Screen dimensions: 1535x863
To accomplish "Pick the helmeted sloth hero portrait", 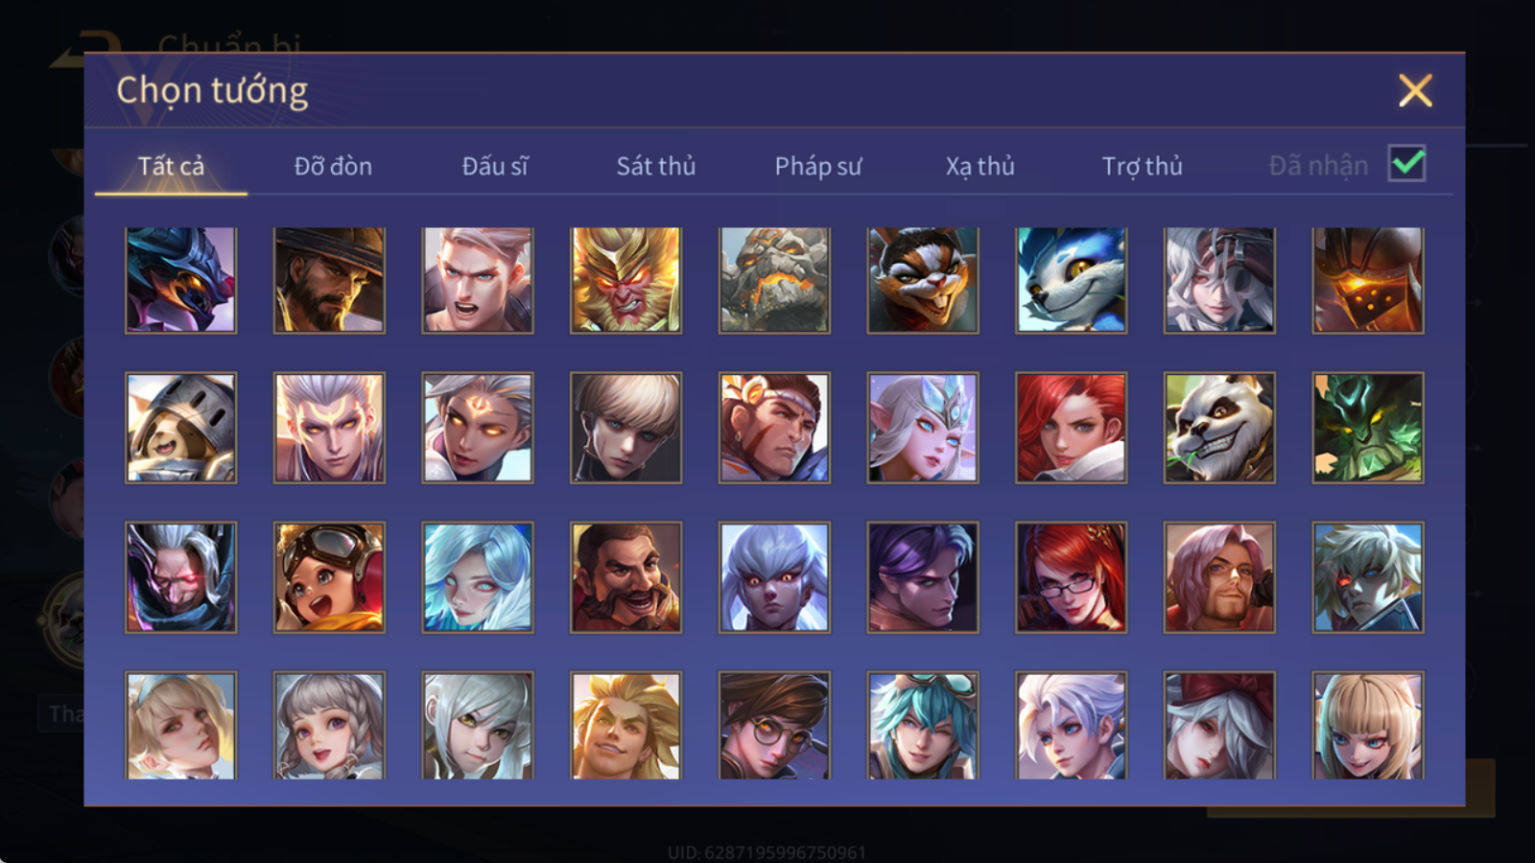I will click(x=181, y=428).
